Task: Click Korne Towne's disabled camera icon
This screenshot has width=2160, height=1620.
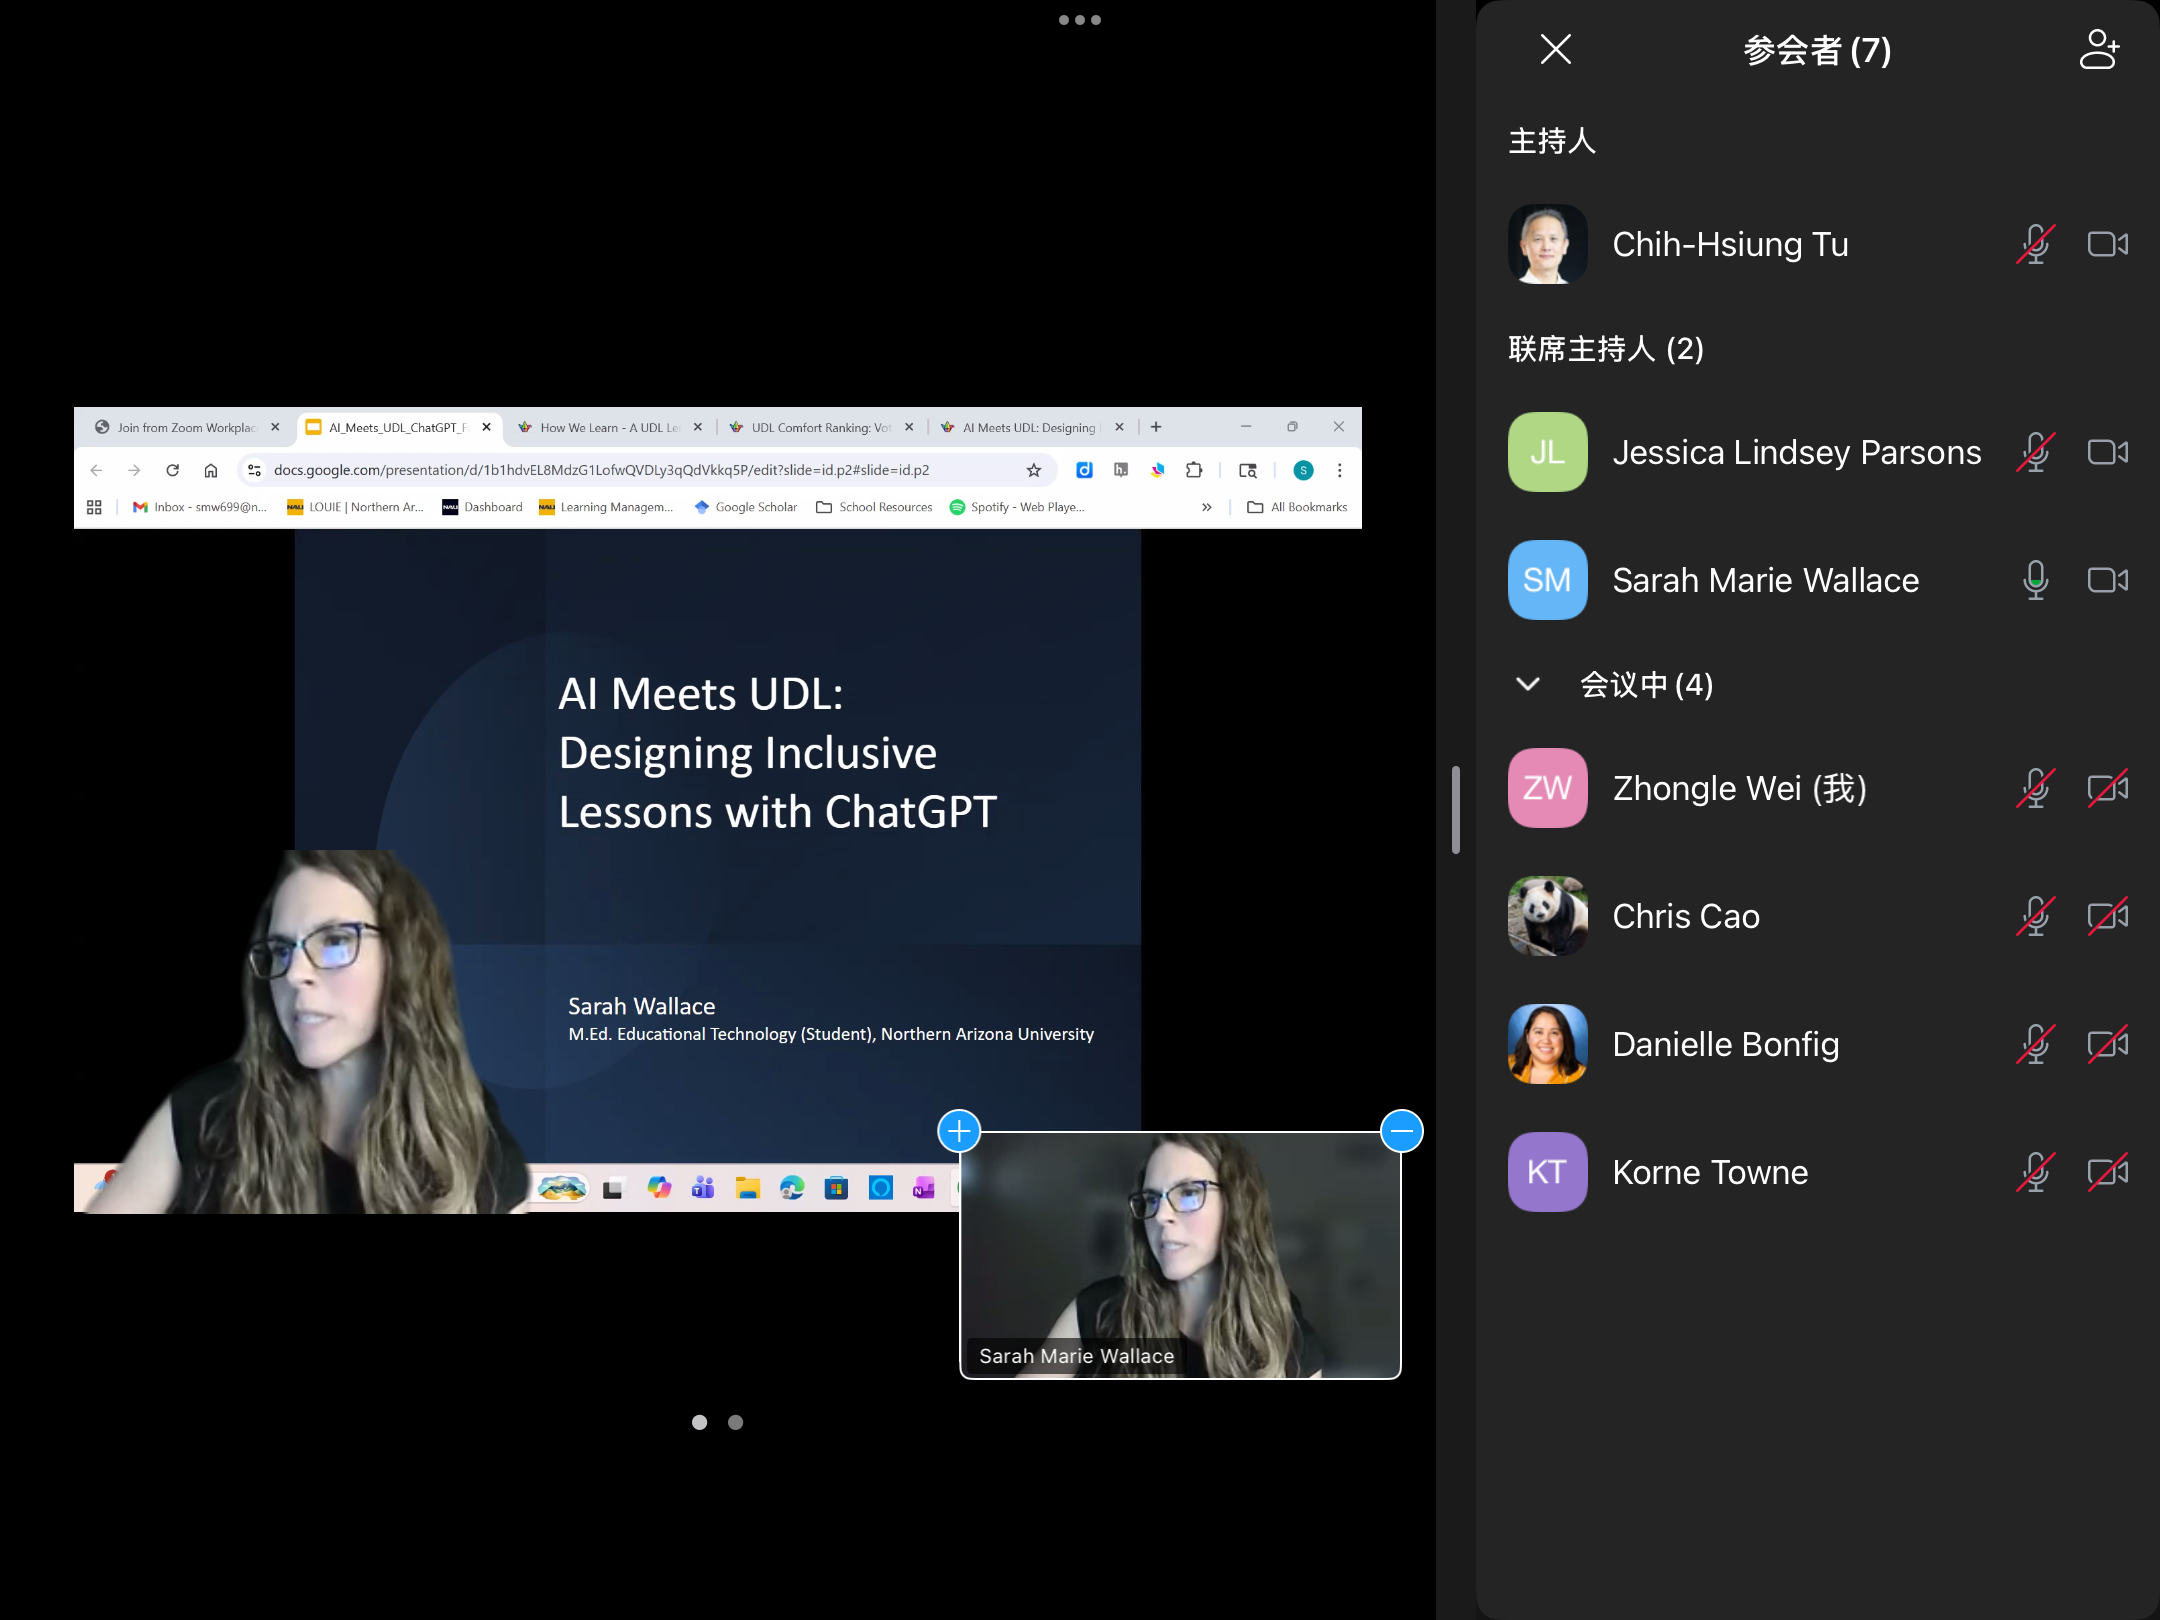Action: point(2107,1172)
